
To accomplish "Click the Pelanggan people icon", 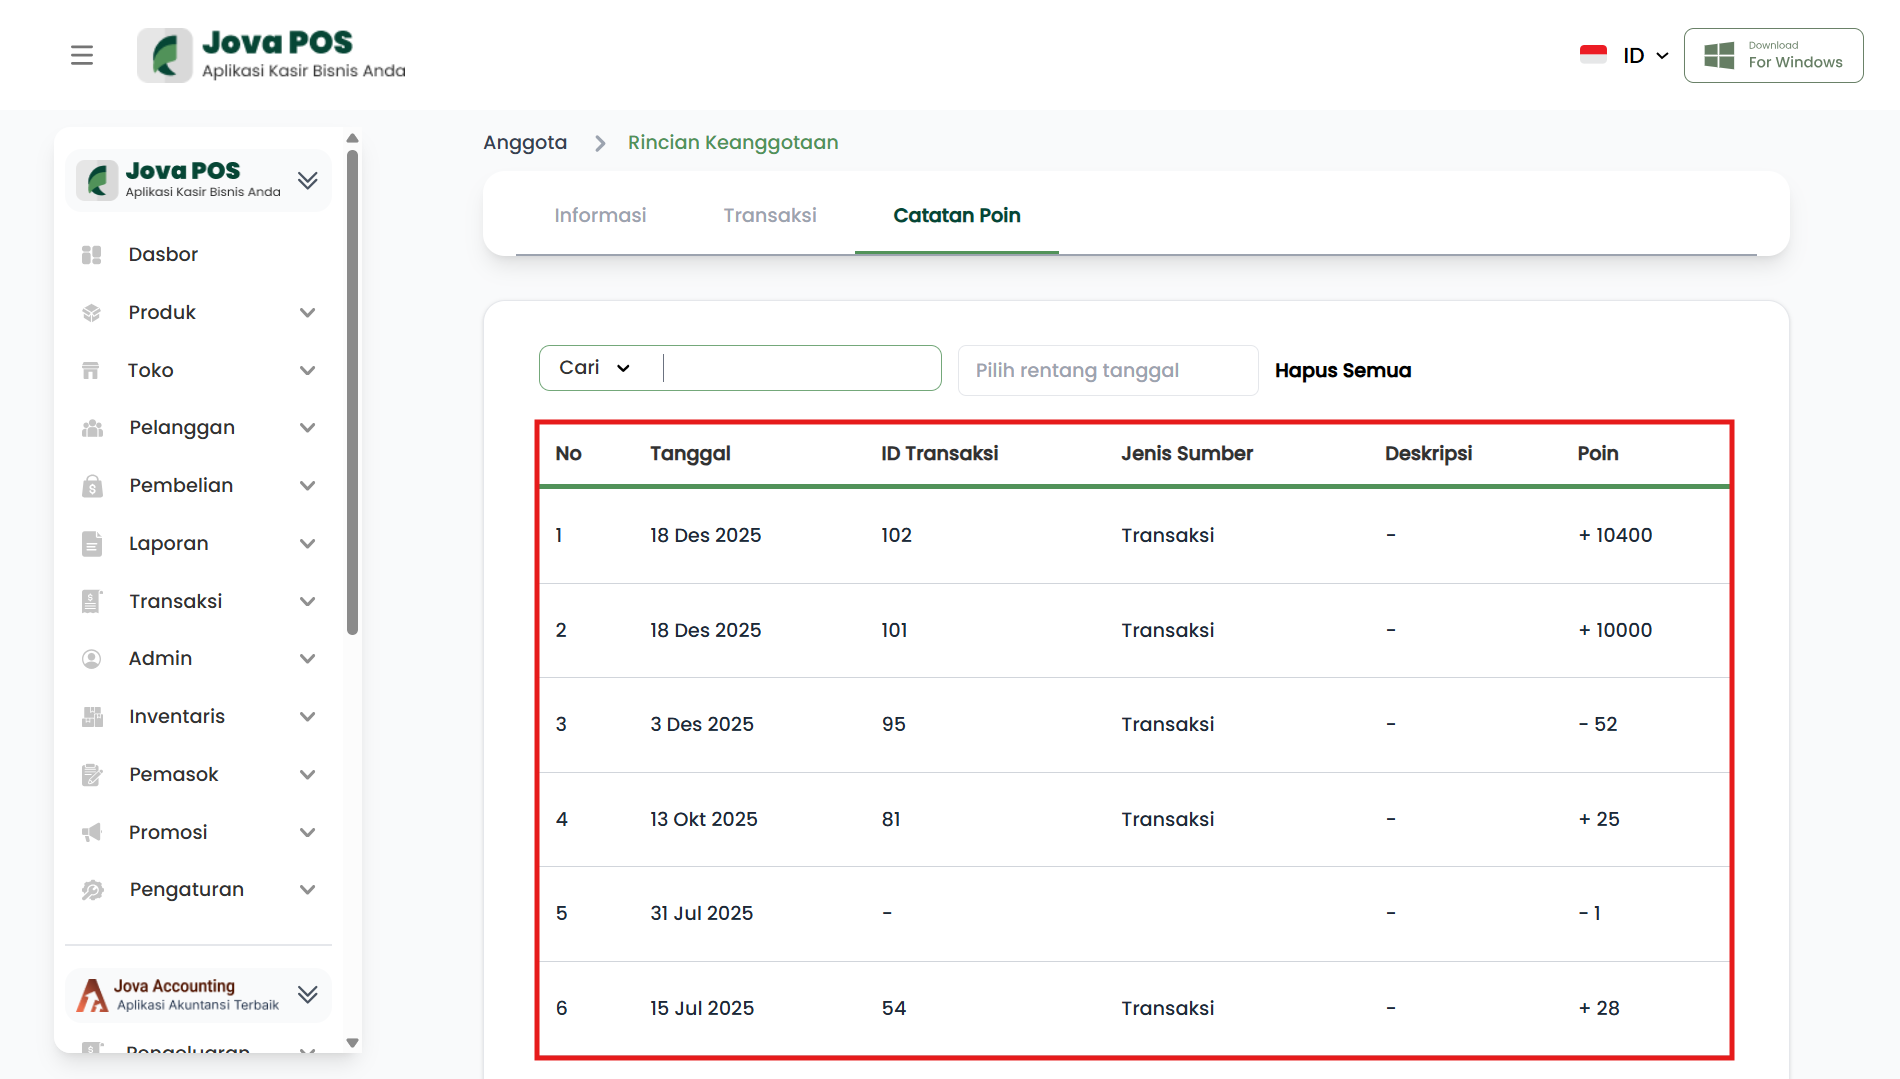I will [x=92, y=428].
